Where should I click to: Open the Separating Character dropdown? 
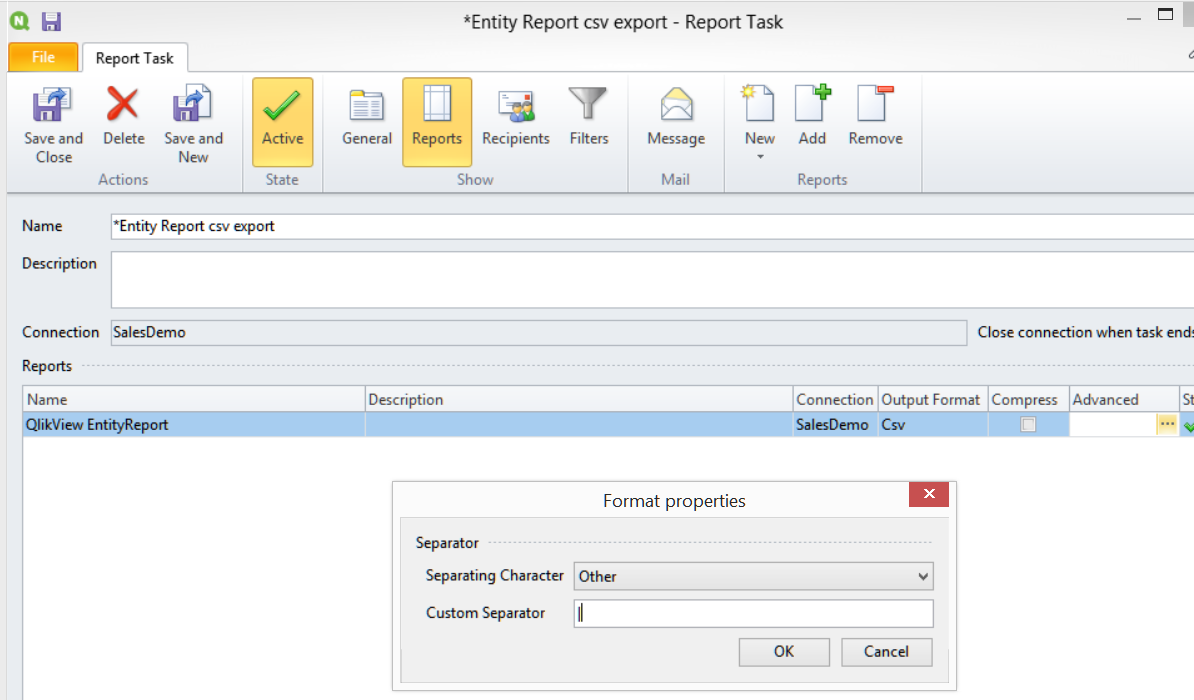pos(753,577)
